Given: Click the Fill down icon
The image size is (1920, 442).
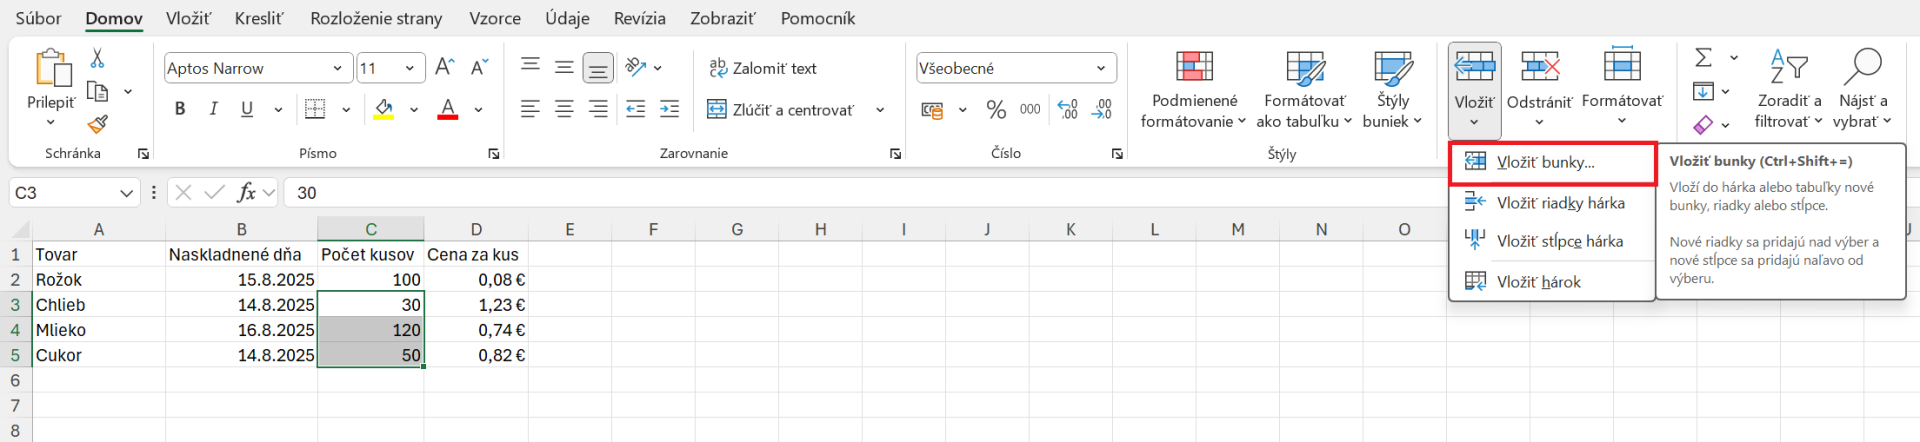Looking at the screenshot, I should (x=1704, y=91).
